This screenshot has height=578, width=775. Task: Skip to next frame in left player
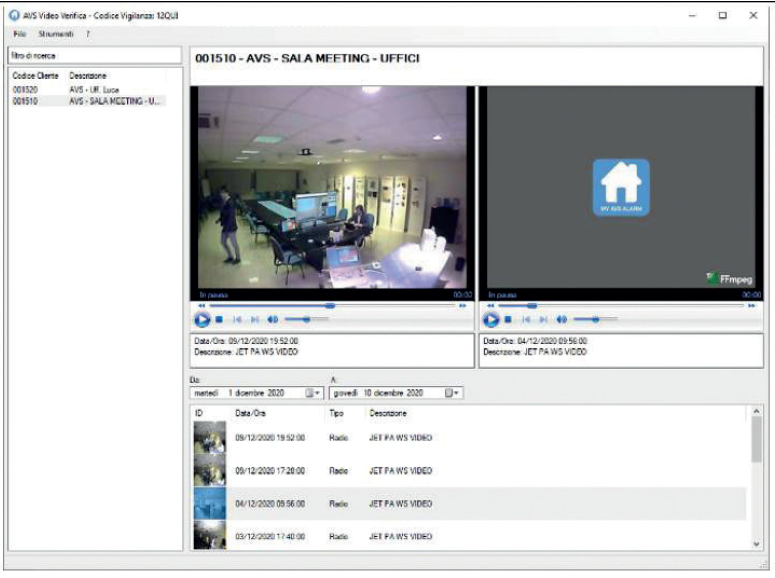tap(255, 320)
